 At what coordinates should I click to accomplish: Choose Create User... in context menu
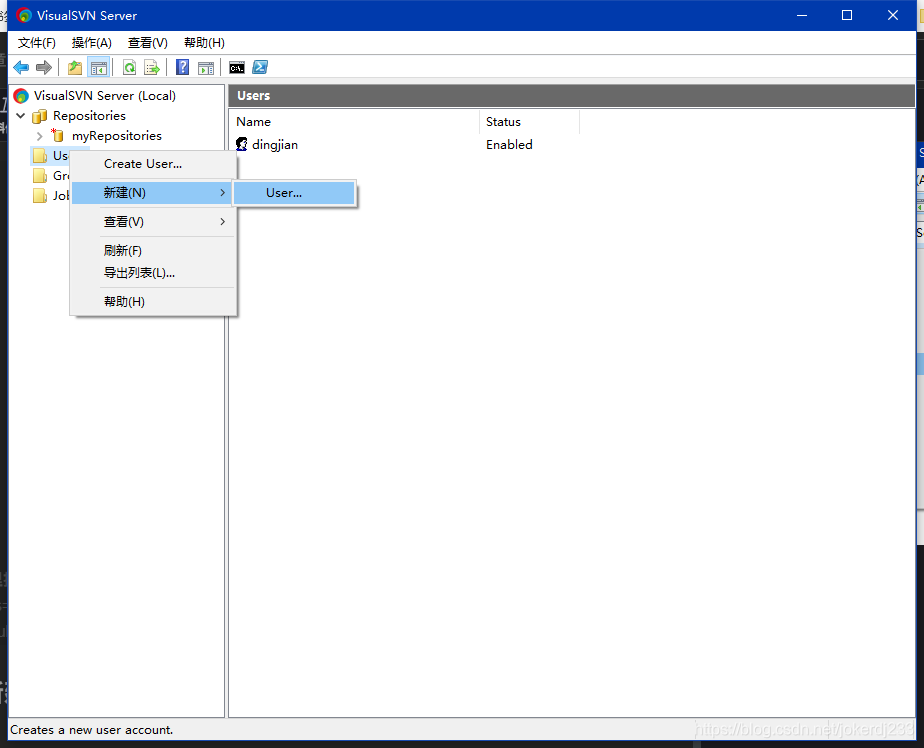[x=153, y=164]
